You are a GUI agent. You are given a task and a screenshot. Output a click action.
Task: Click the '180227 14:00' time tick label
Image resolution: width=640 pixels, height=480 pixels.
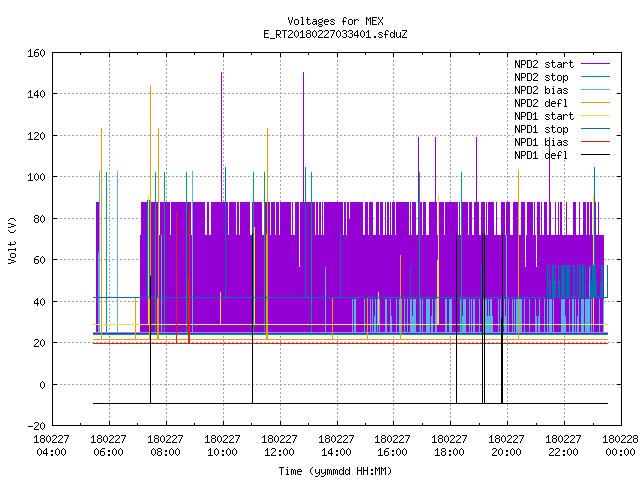[336, 446]
